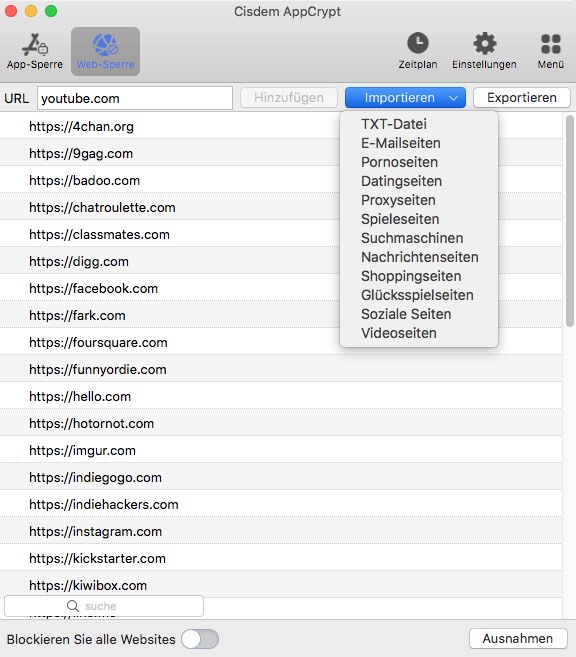Click into the URL field containing youtube.com
This screenshot has height=657, width=576.
tap(135, 98)
